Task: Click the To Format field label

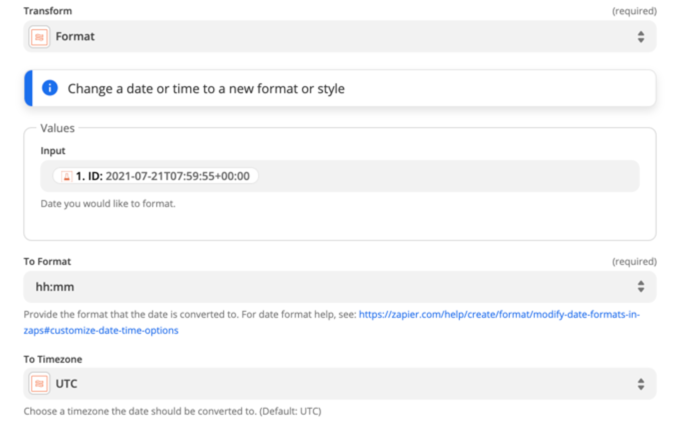Action: pos(47,261)
